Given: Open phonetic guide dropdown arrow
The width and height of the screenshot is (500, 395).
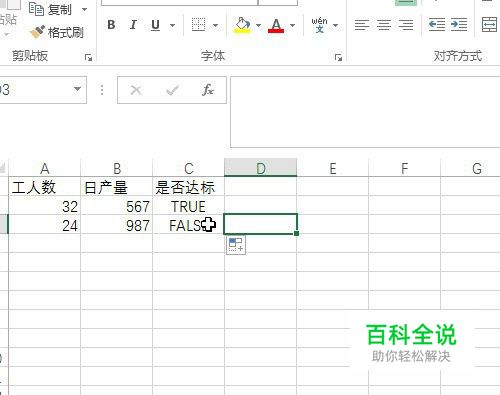Looking at the screenshot, I should tap(335, 25).
